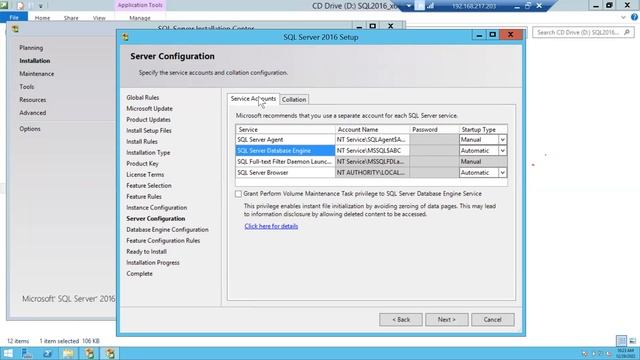The image size is (640, 360).
Task: Click account name NT Service\SQLAgent$A...
Action: (372, 140)
